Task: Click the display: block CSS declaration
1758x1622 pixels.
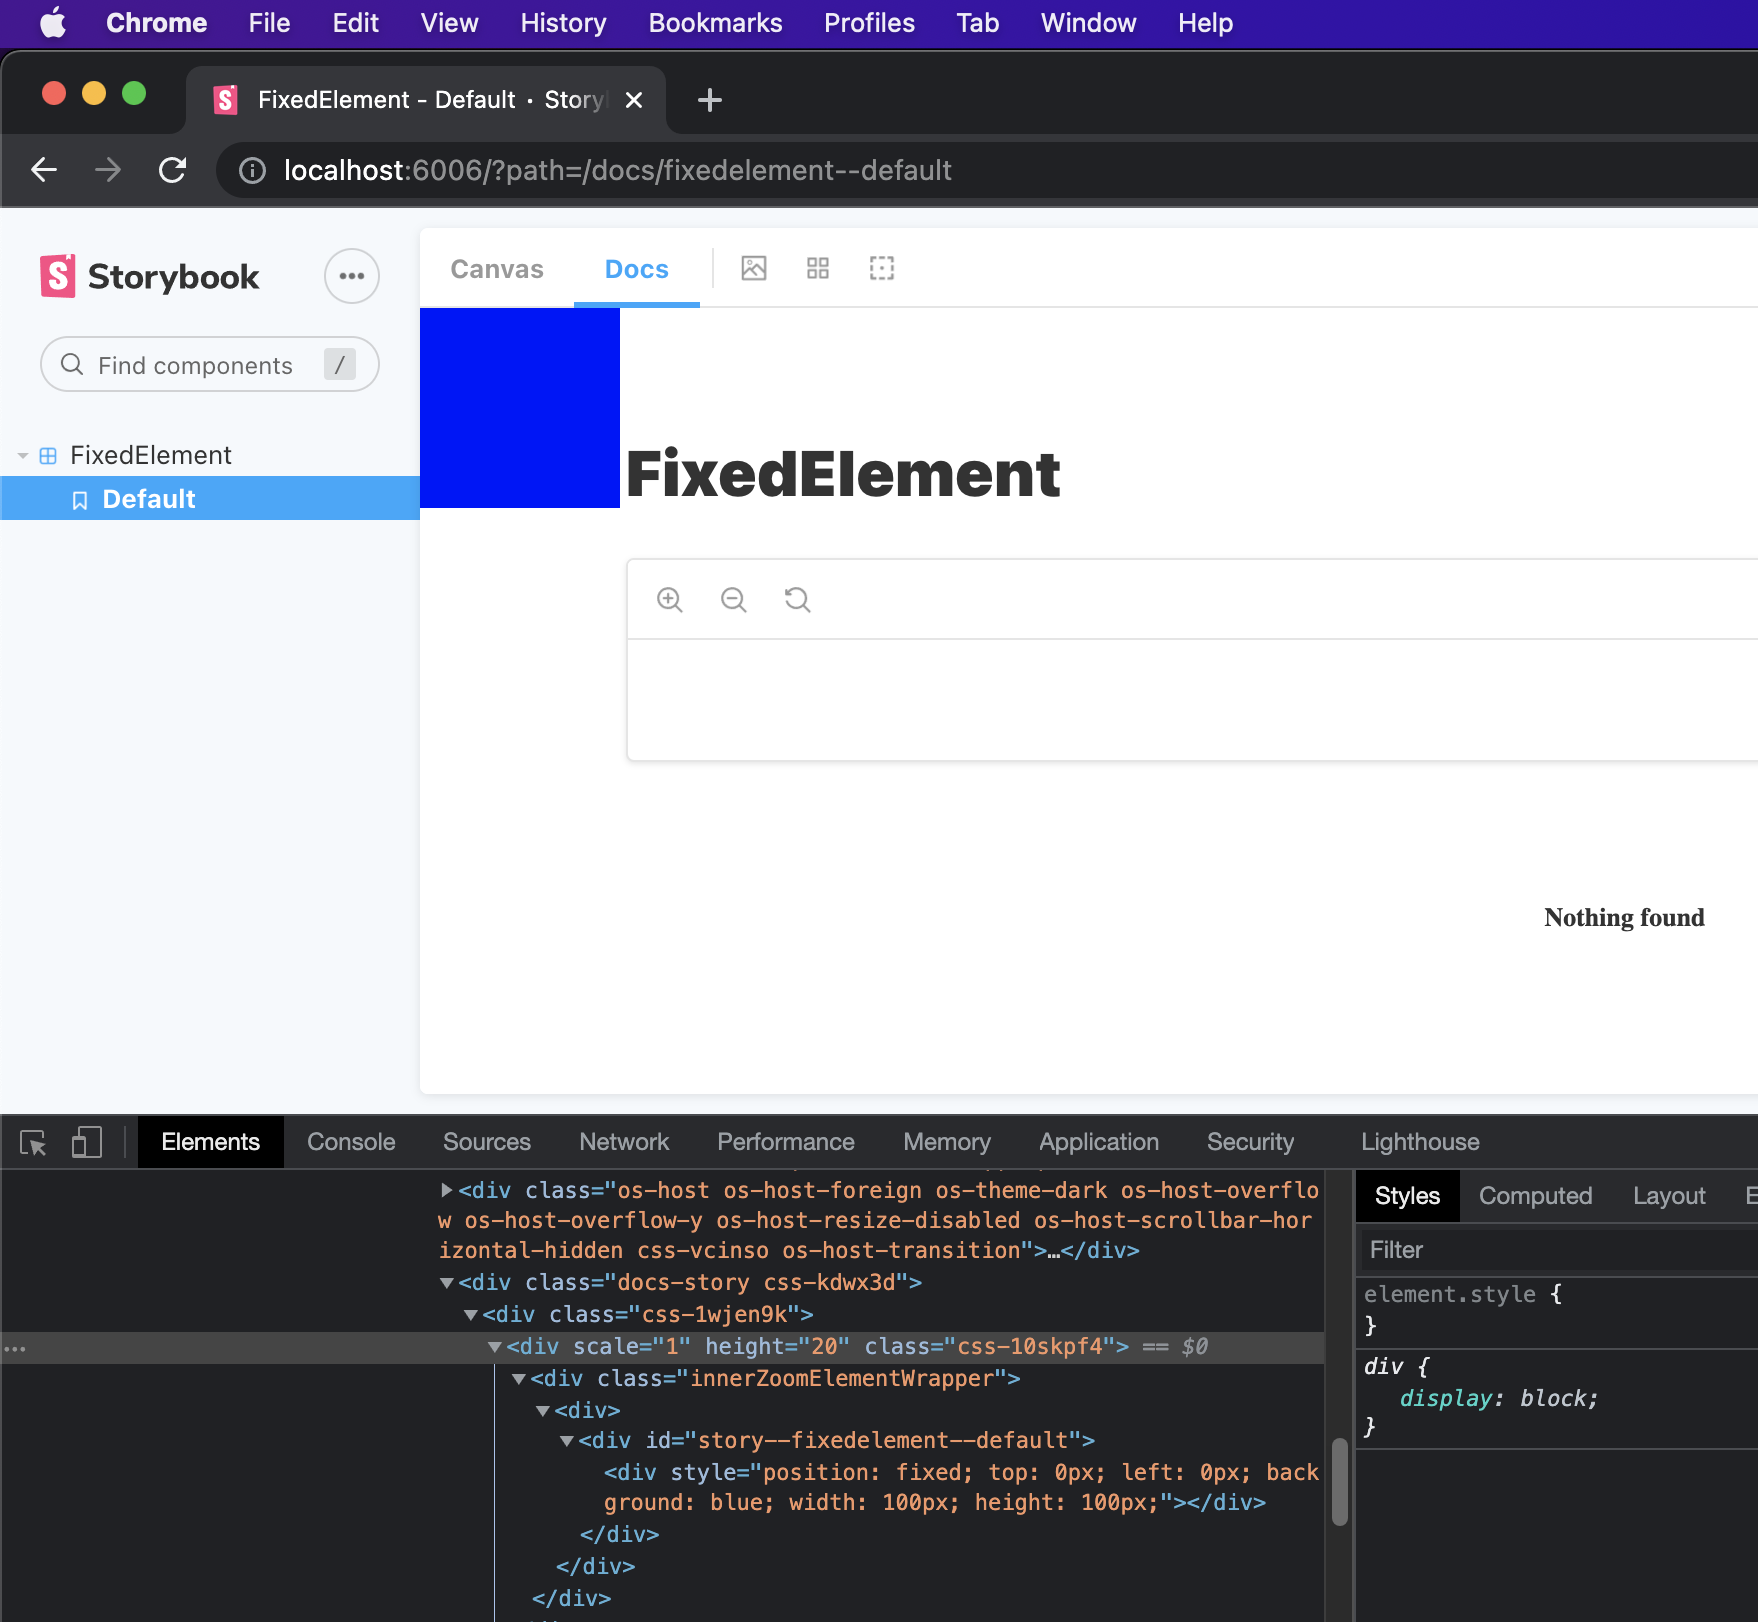Action: pyautogui.click(x=1498, y=1398)
